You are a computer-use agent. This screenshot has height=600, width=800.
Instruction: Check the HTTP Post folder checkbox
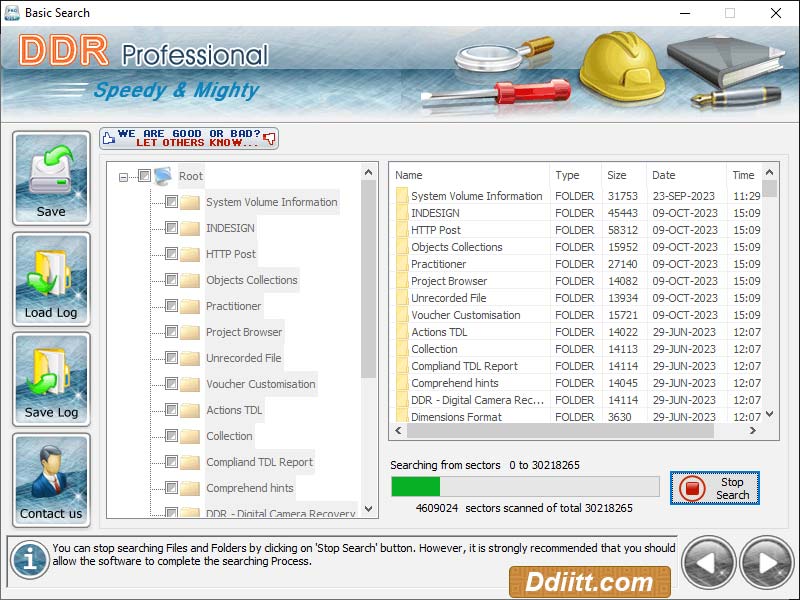[171, 252]
